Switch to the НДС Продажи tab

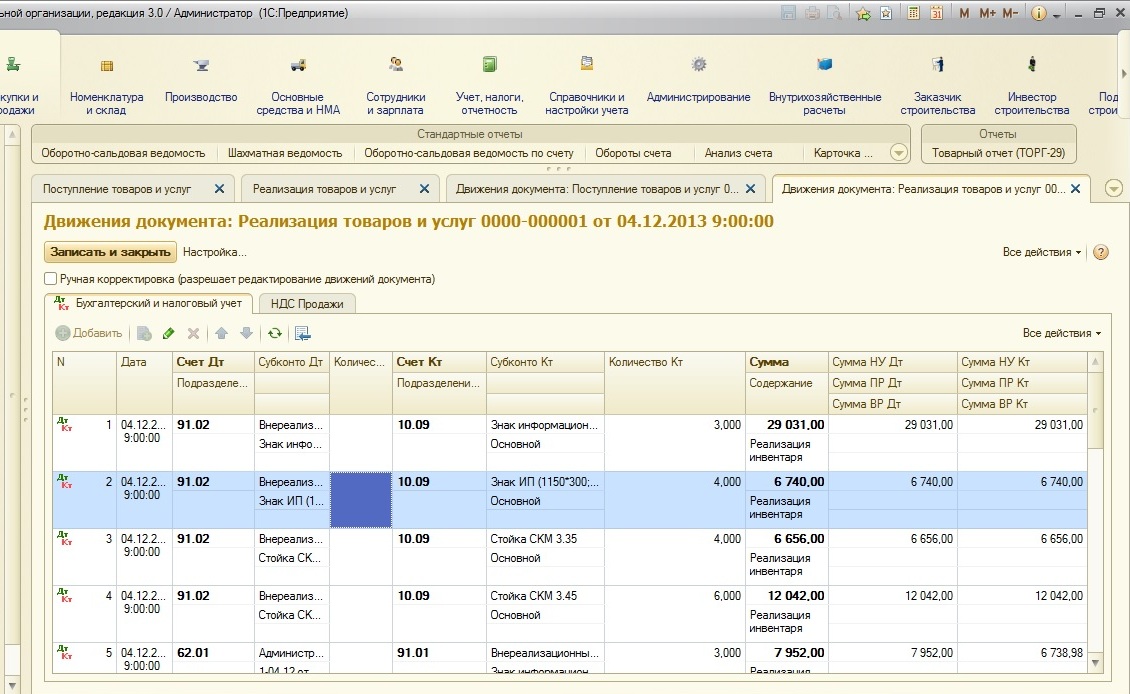pos(307,304)
